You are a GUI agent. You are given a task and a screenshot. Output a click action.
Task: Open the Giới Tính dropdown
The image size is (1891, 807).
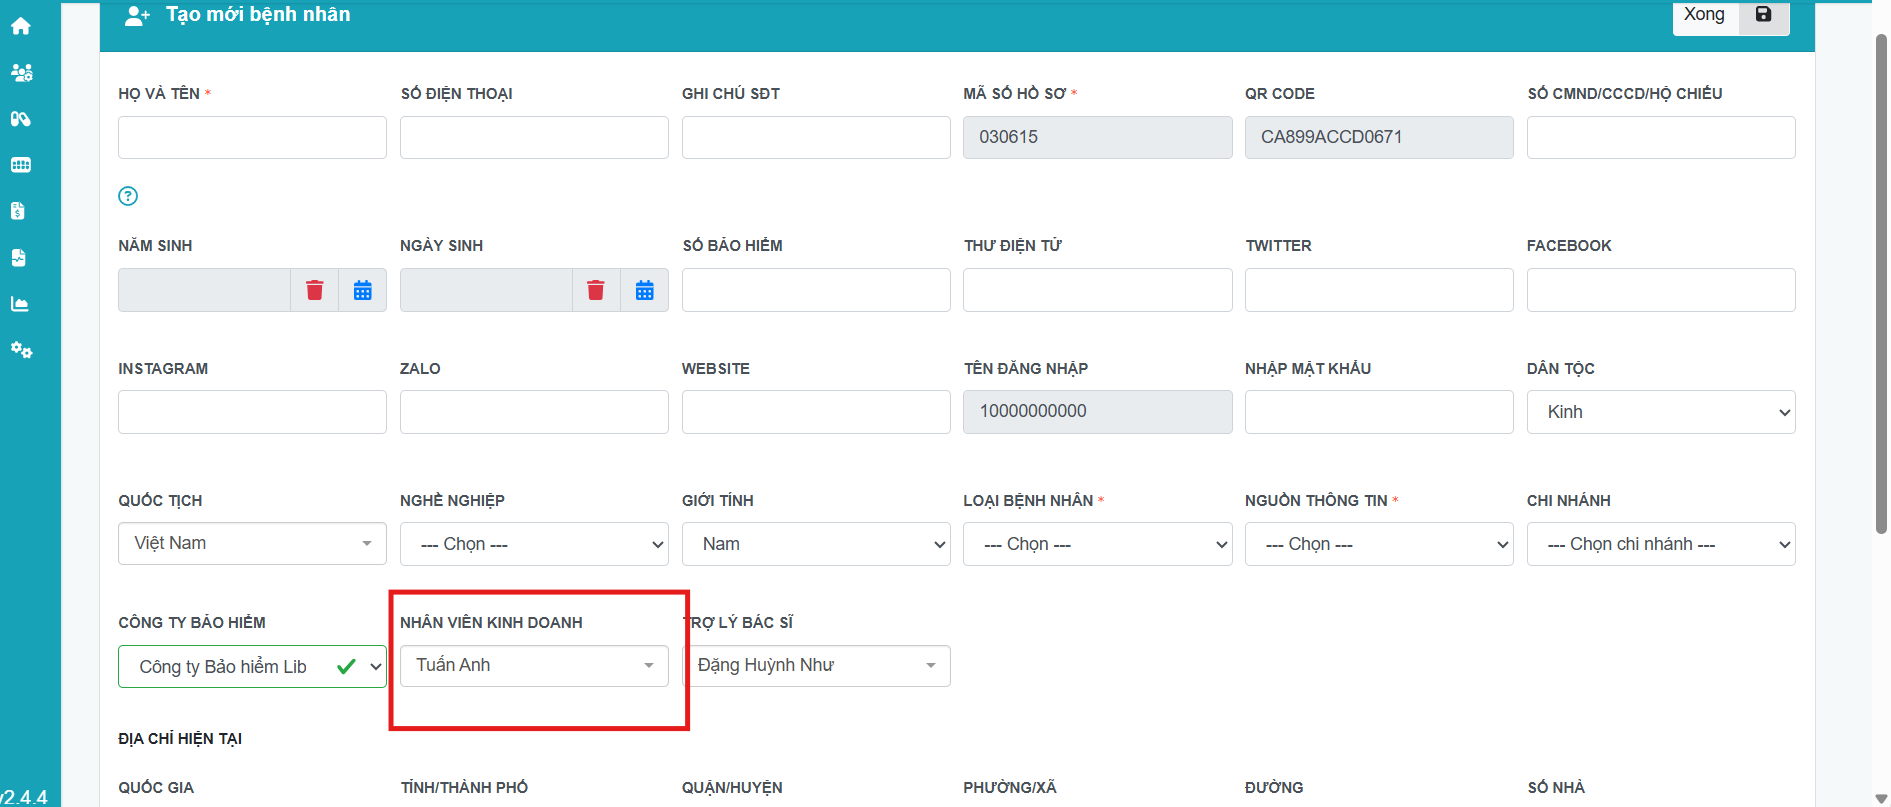tap(815, 544)
